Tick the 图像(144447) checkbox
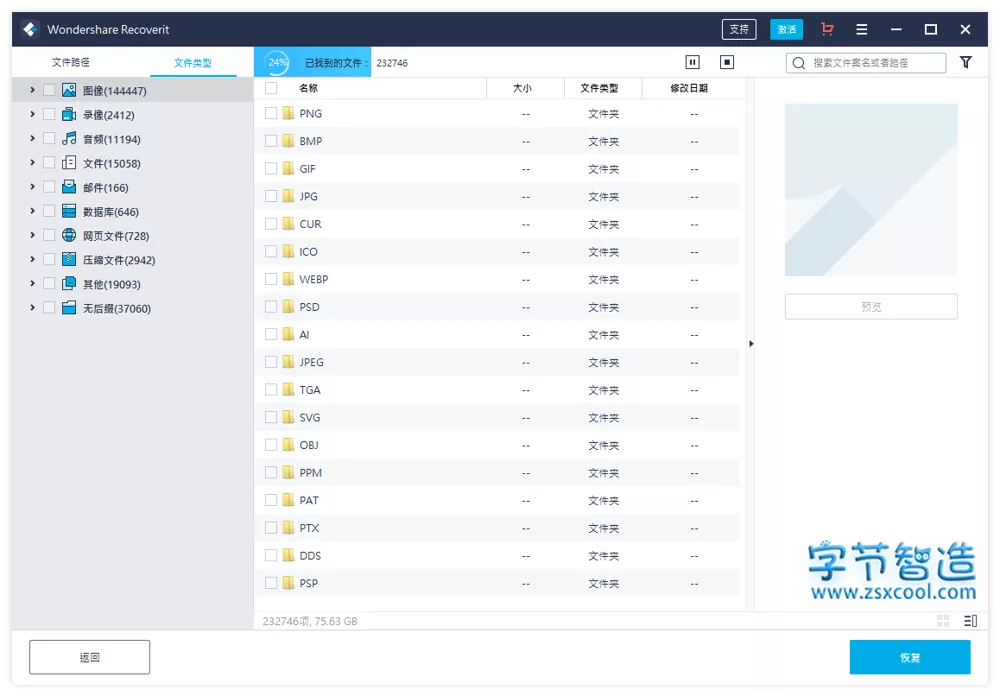 tap(48, 90)
